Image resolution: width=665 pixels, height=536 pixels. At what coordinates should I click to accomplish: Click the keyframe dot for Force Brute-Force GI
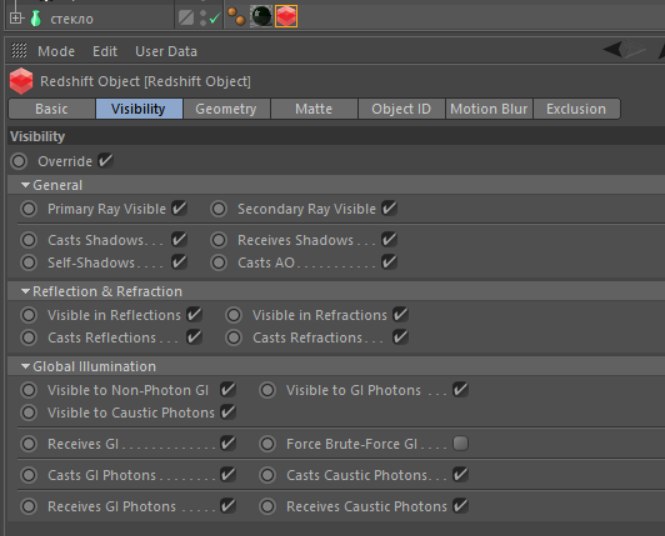[268, 444]
